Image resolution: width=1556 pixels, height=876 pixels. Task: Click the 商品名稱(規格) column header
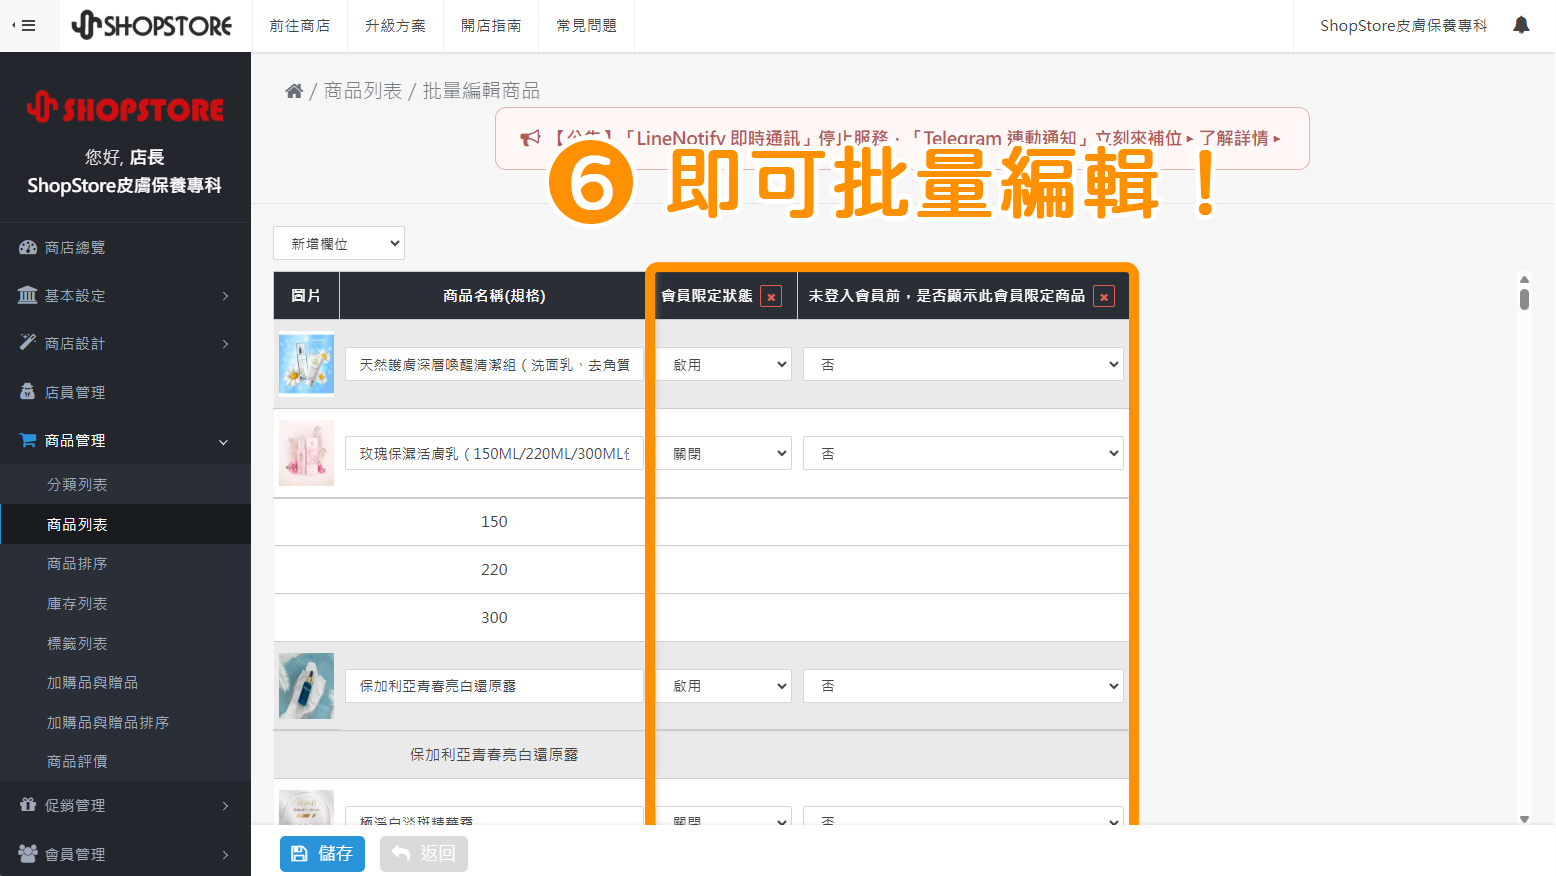(x=494, y=296)
